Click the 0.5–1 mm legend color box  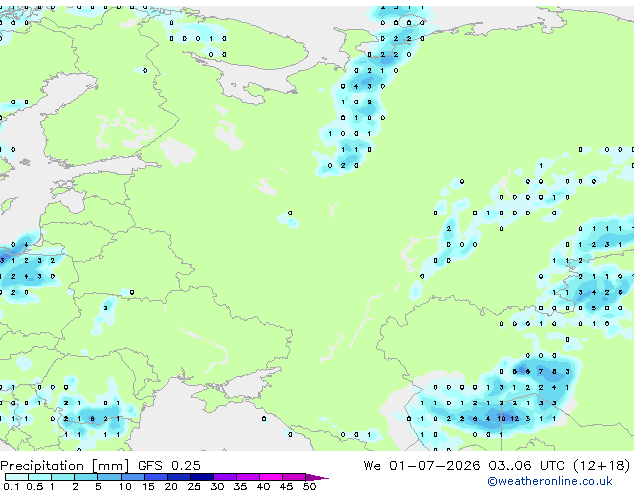click(x=40, y=477)
